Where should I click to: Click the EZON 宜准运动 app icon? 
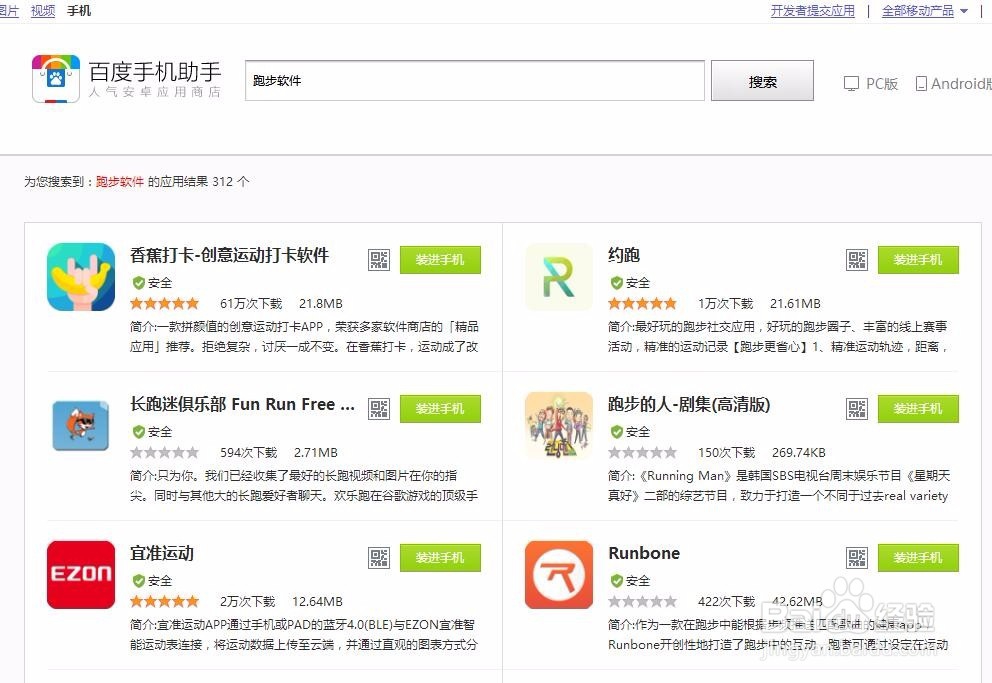tap(80, 575)
